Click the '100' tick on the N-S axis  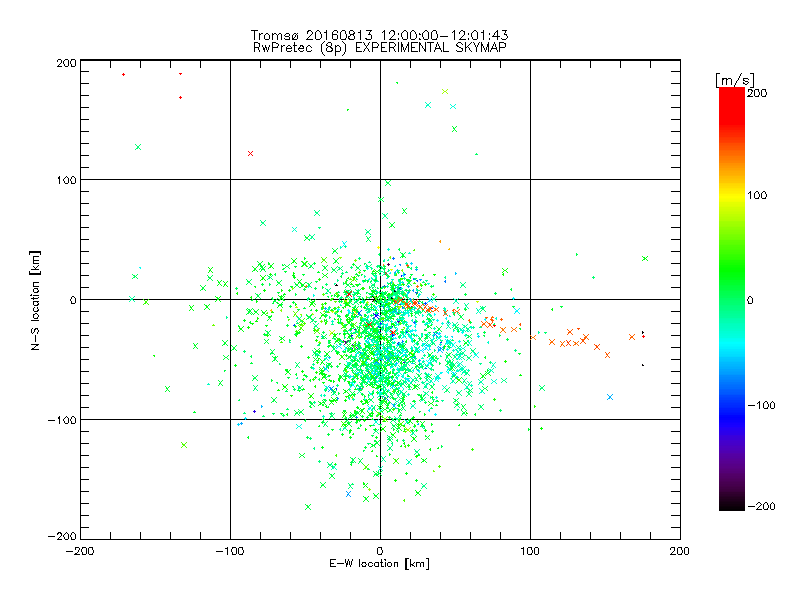pos(66,180)
